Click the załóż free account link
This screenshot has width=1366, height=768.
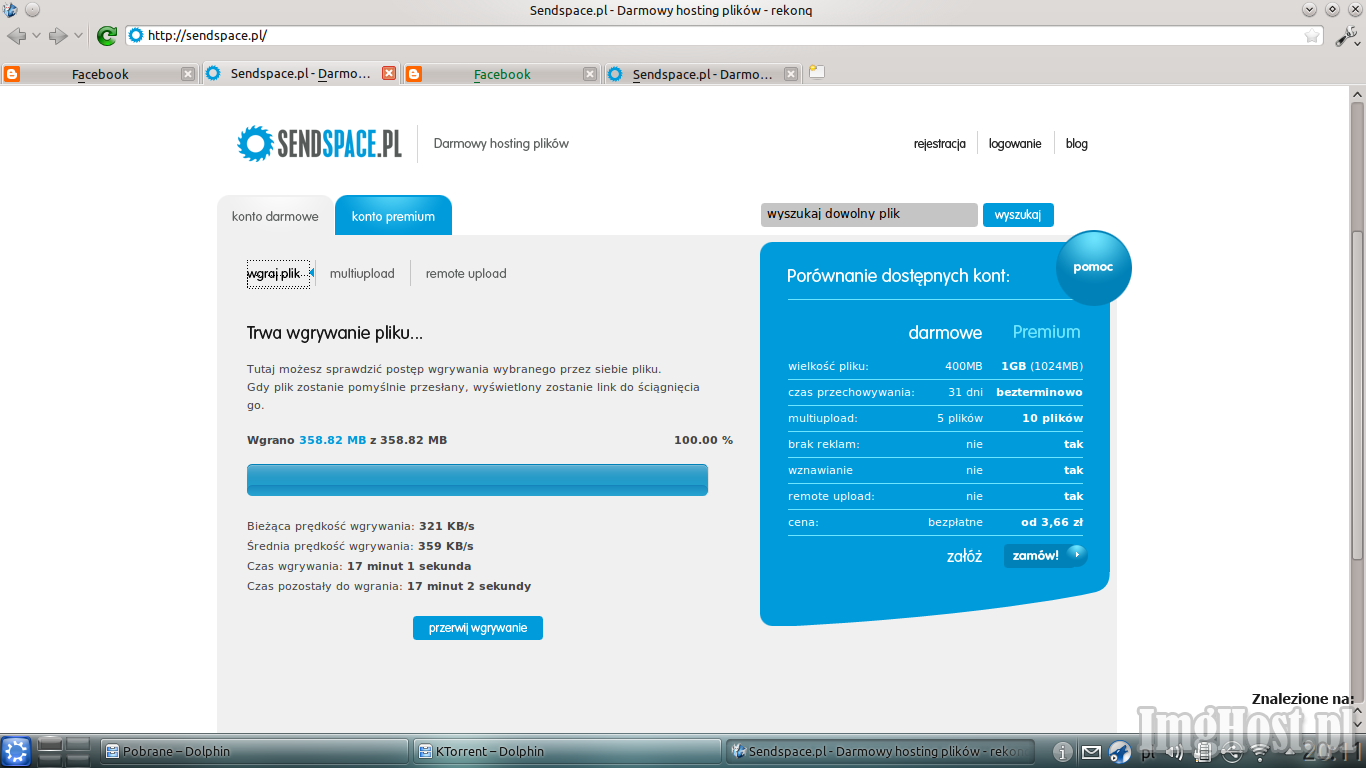tap(964, 556)
